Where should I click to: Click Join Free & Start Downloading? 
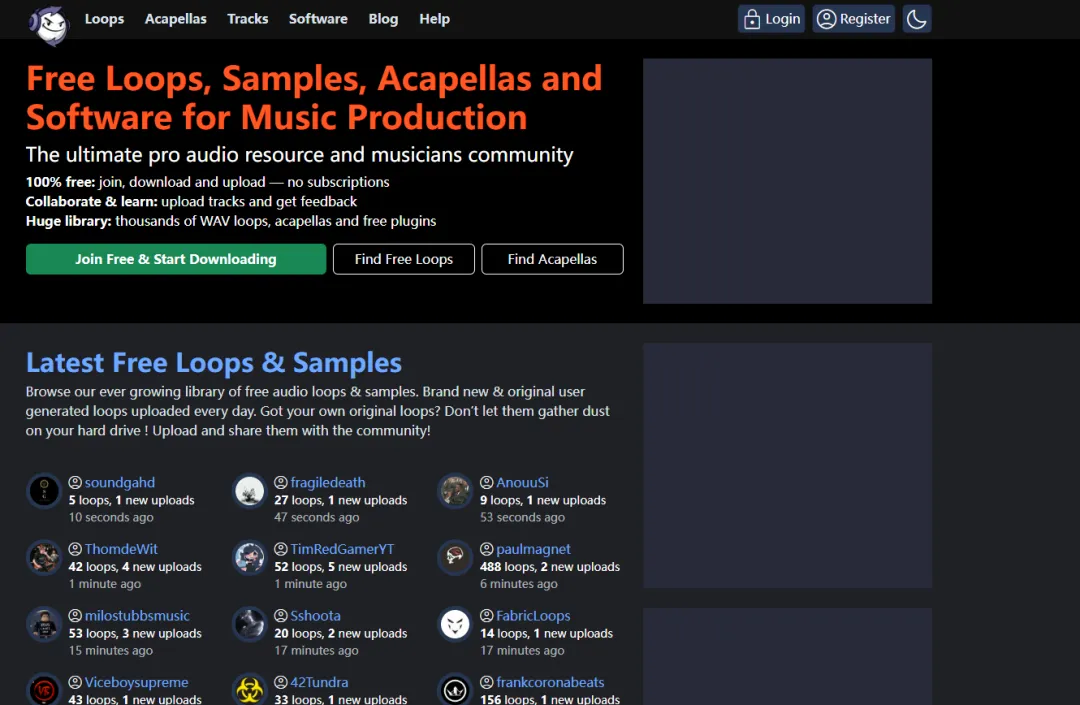click(x=176, y=259)
